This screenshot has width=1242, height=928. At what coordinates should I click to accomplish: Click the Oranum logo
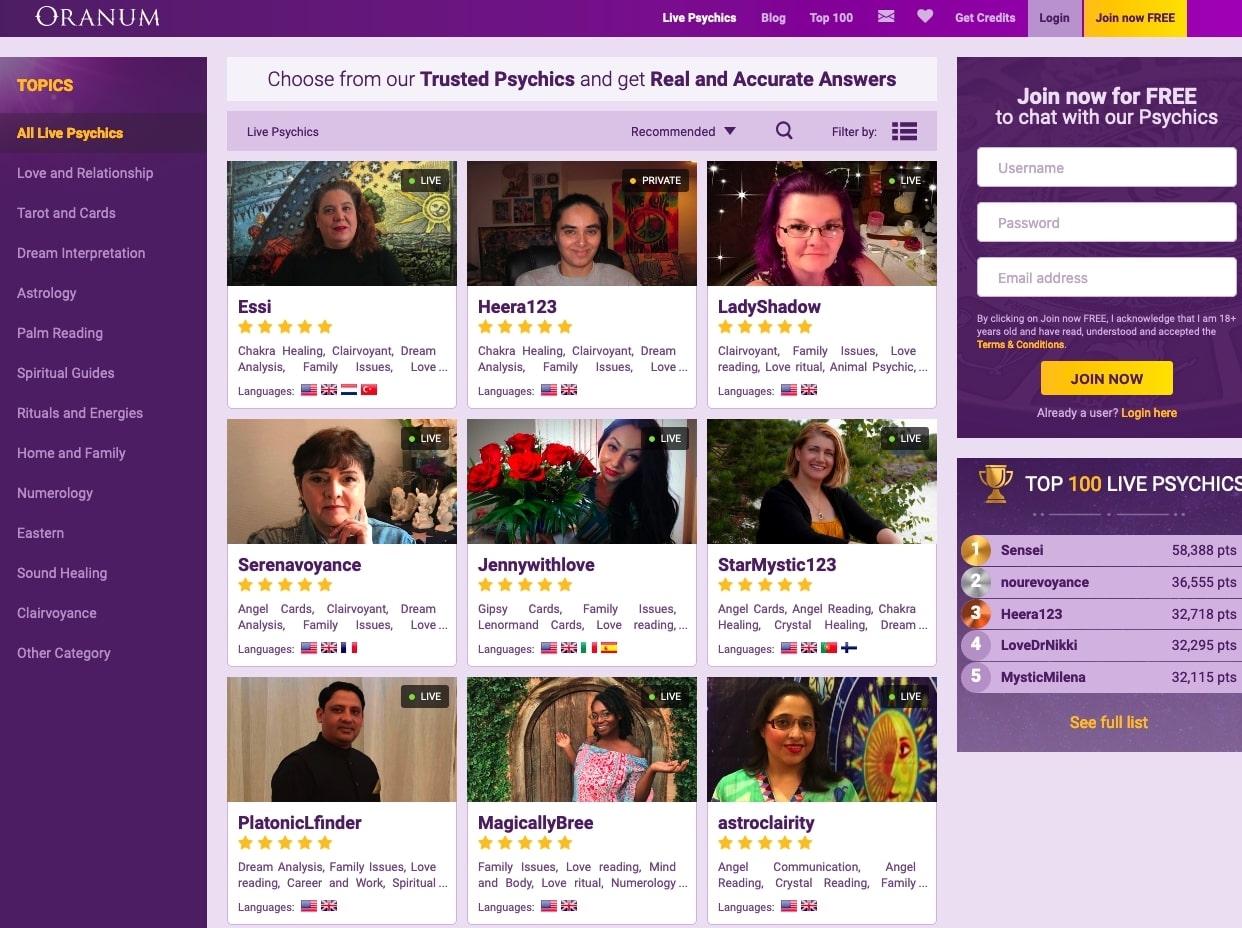pos(97,16)
